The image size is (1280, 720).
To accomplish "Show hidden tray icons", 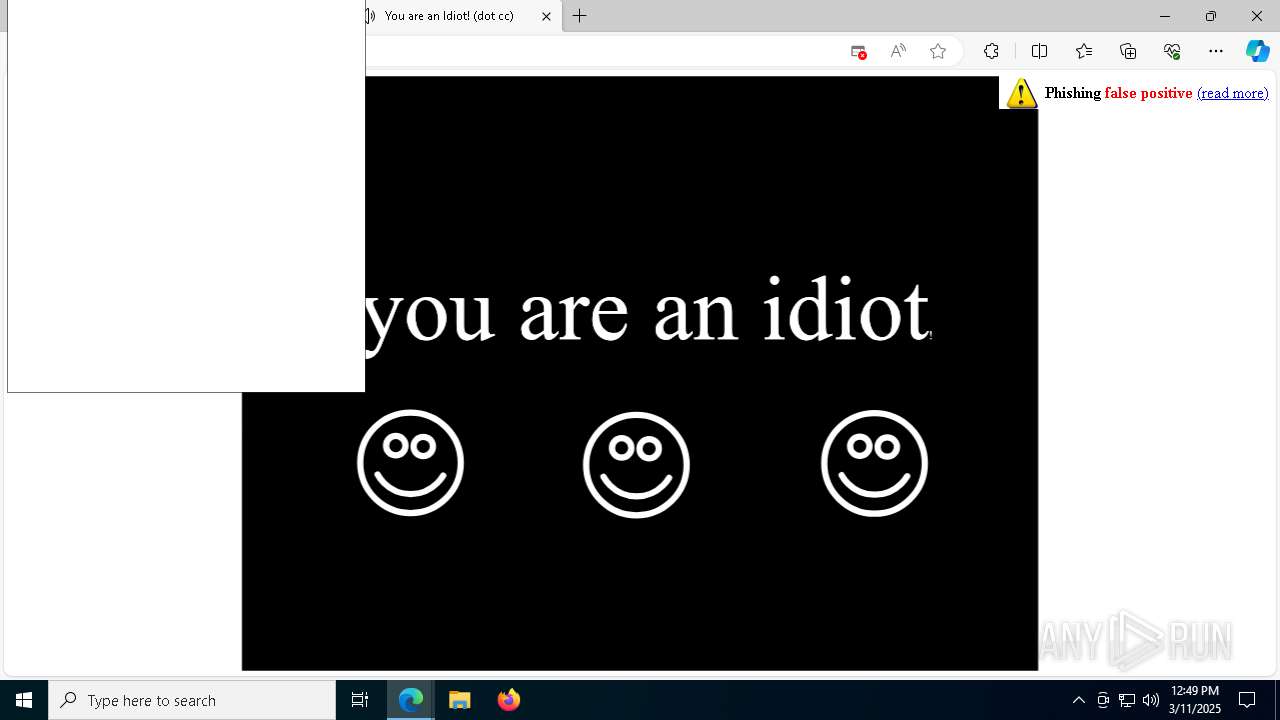I will (x=1078, y=700).
